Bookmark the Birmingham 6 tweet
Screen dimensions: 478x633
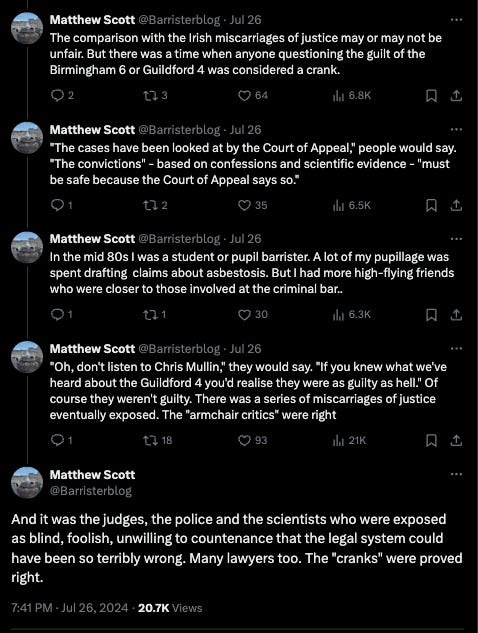pos(431,96)
